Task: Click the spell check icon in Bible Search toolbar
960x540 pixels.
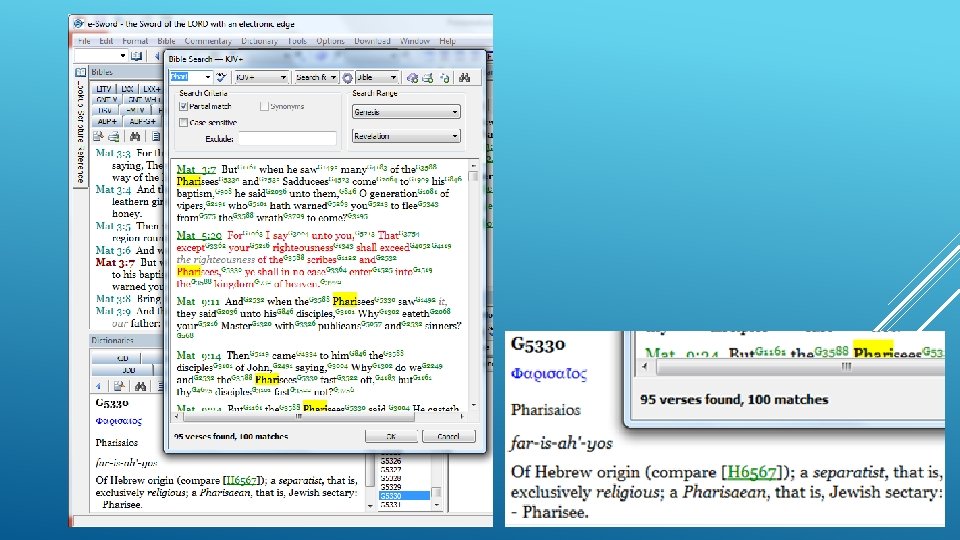Action: pos(221,77)
